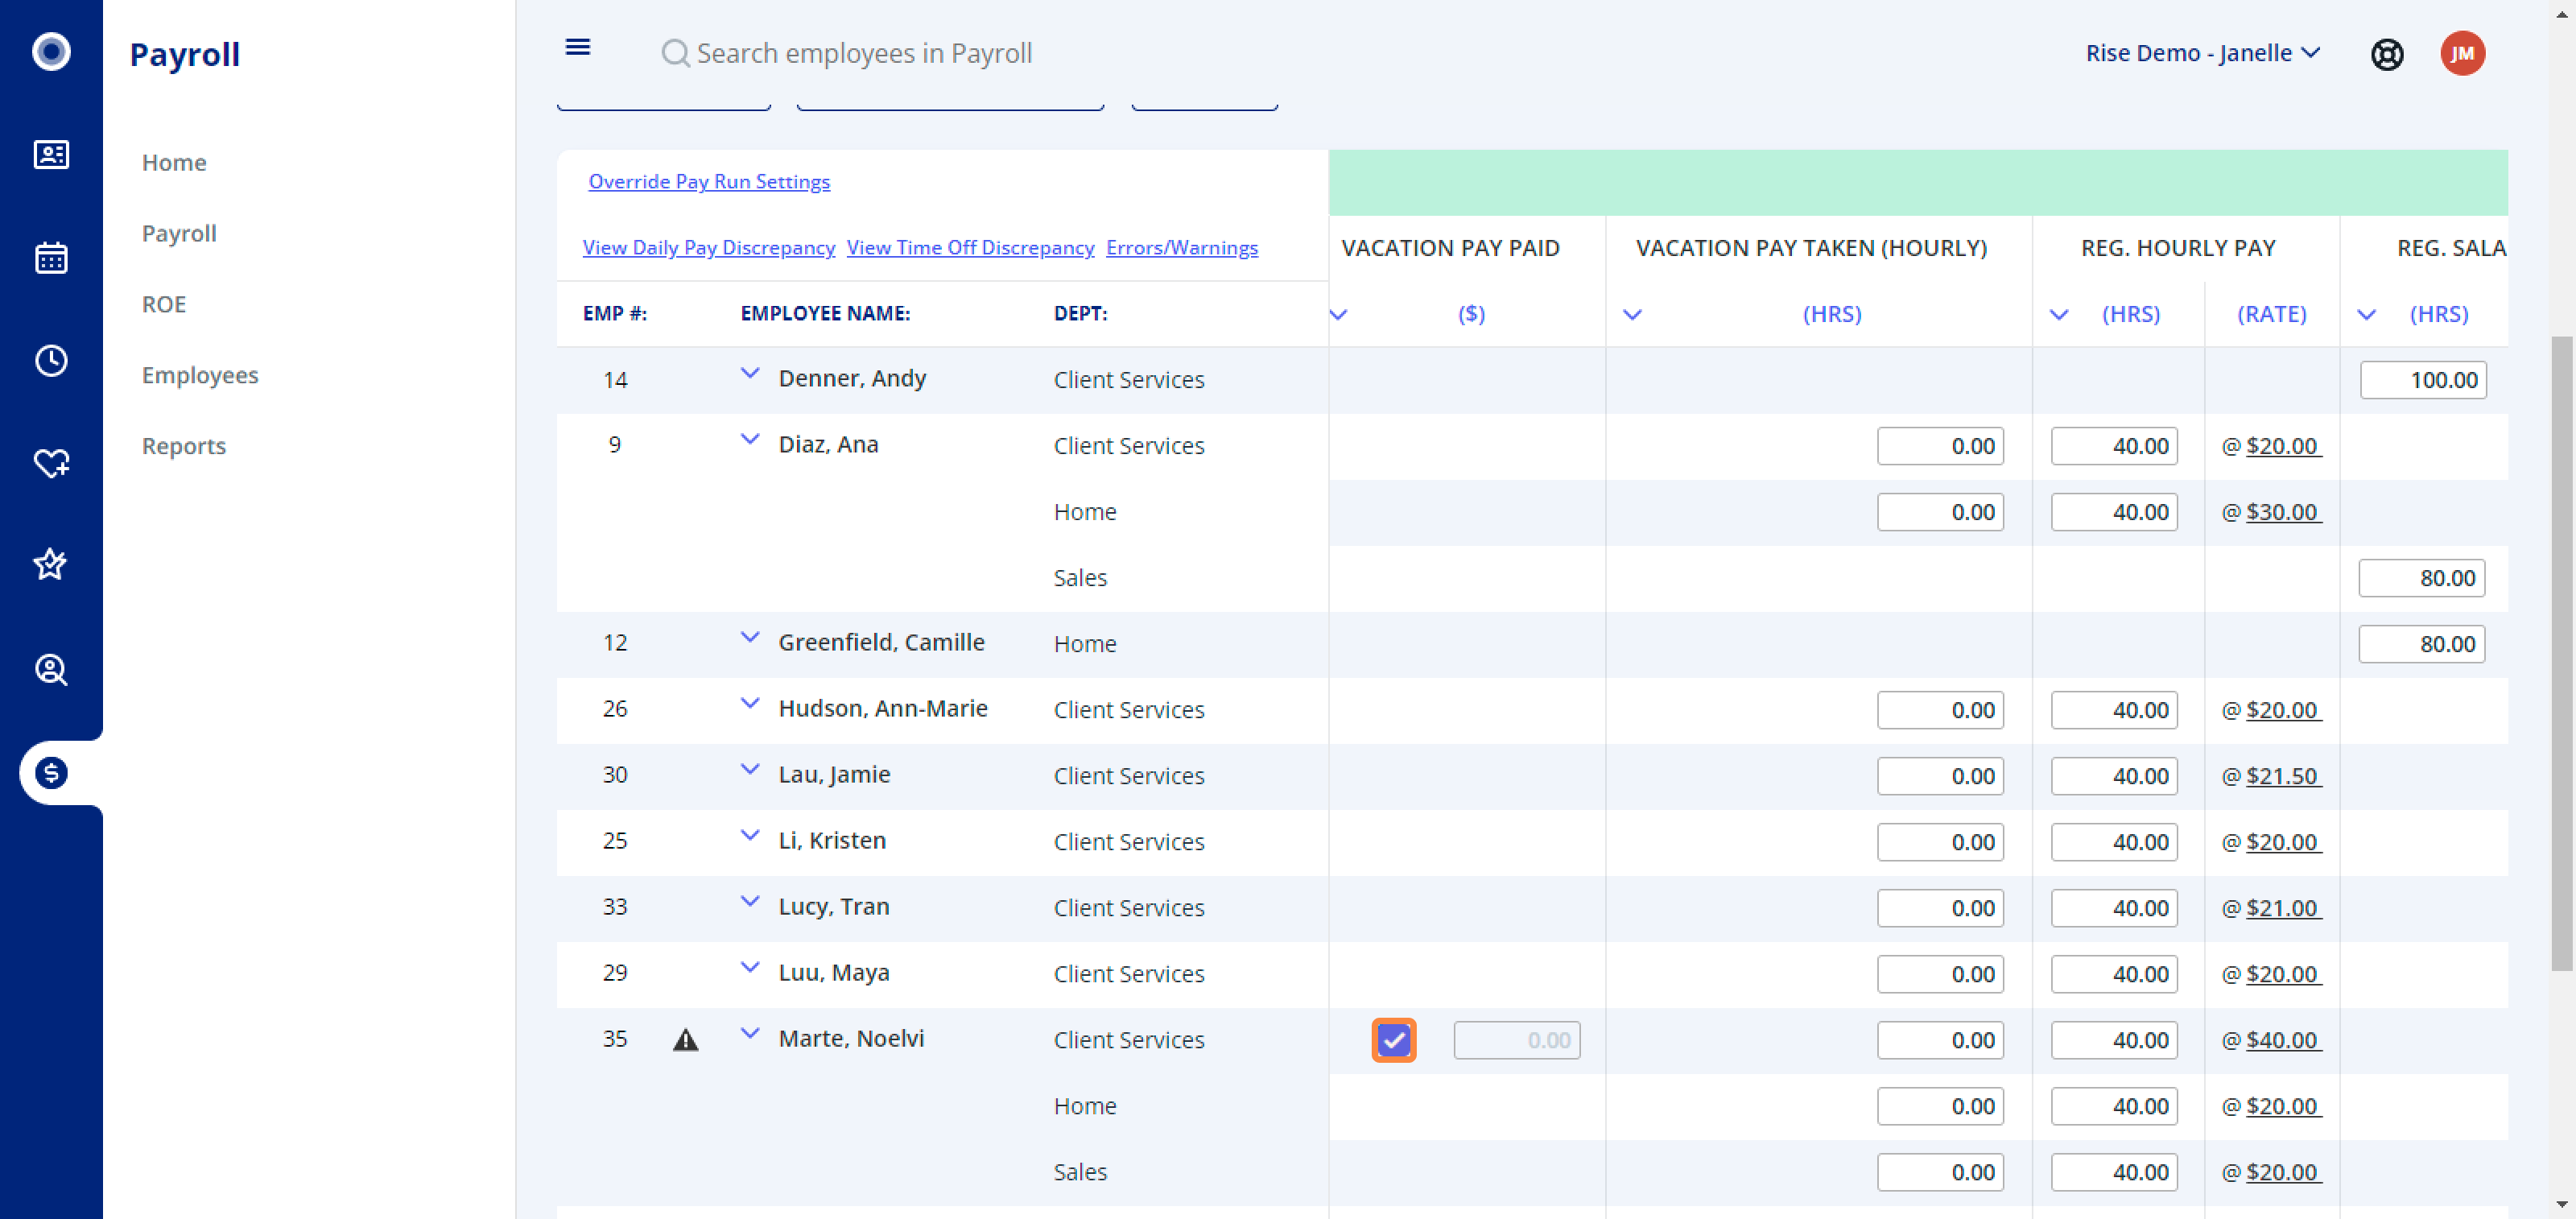2576x1219 pixels.
Task: Open Vacation Pay Taken (Hourly) column chevron
Action: coord(1632,315)
